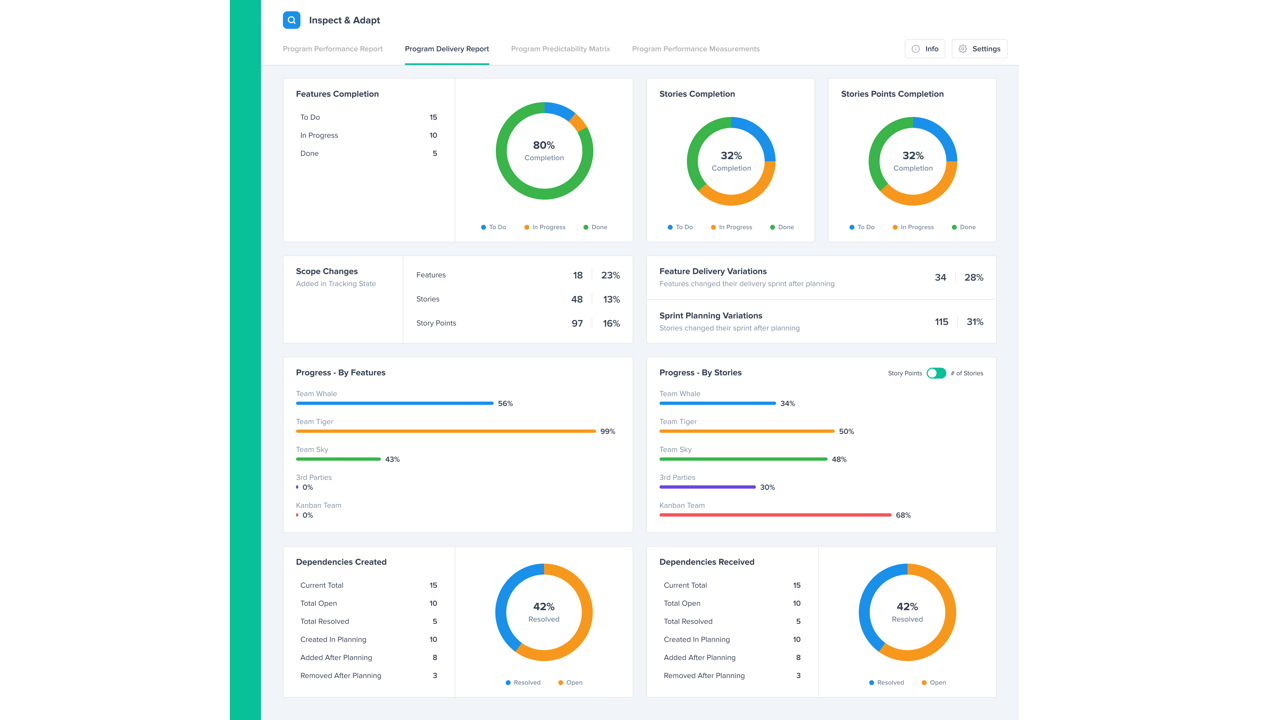Click the 42% Resolved Dependencies Received donut
The height and width of the screenshot is (720, 1280).
[x=907, y=613]
